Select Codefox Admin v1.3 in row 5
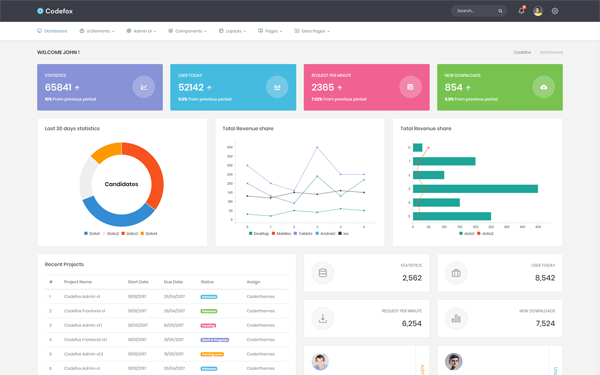600x375 pixels. pos(83,354)
